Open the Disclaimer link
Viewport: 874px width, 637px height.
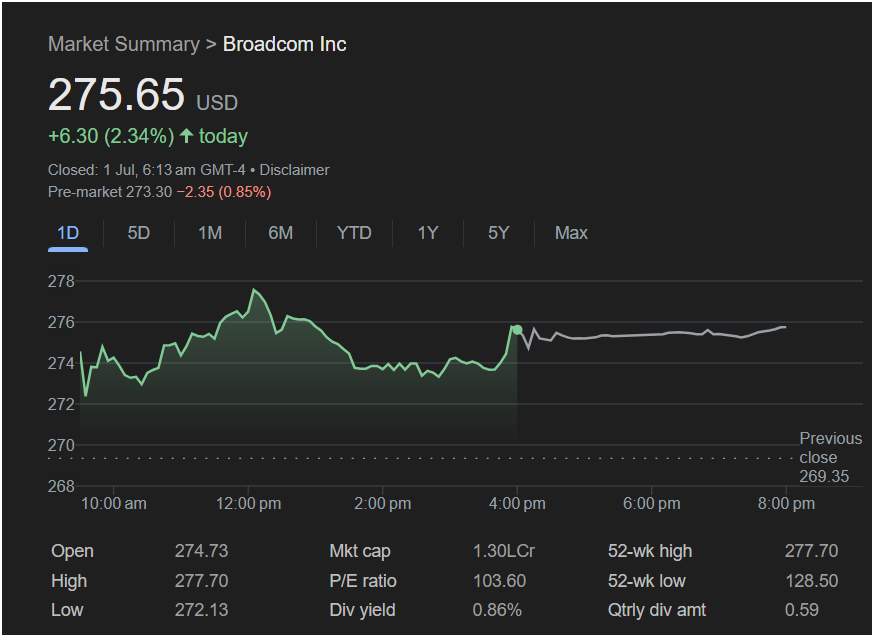tap(294, 170)
